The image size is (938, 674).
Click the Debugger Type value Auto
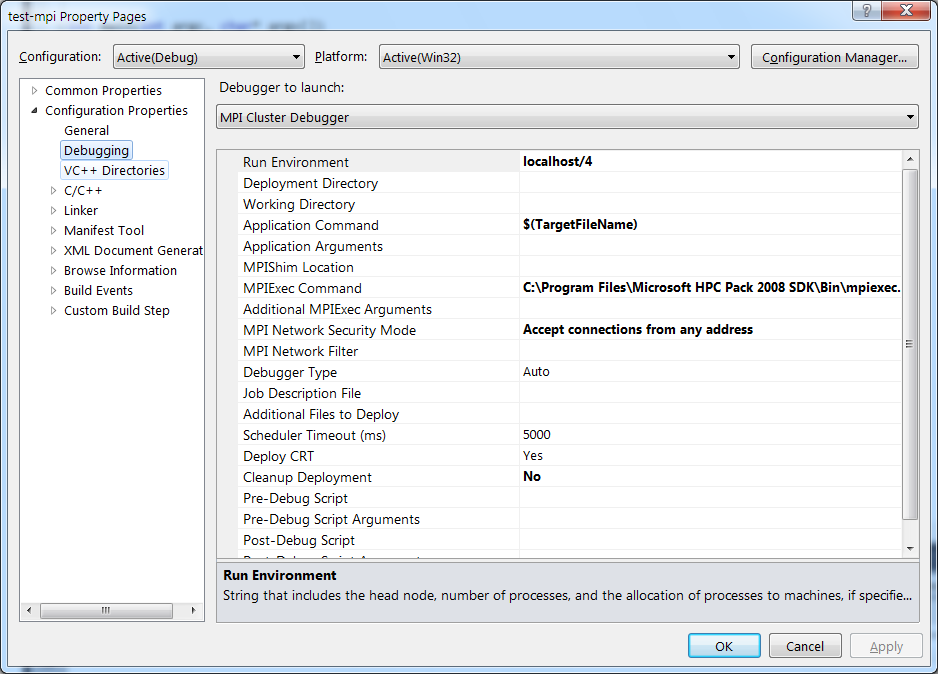pos(536,371)
